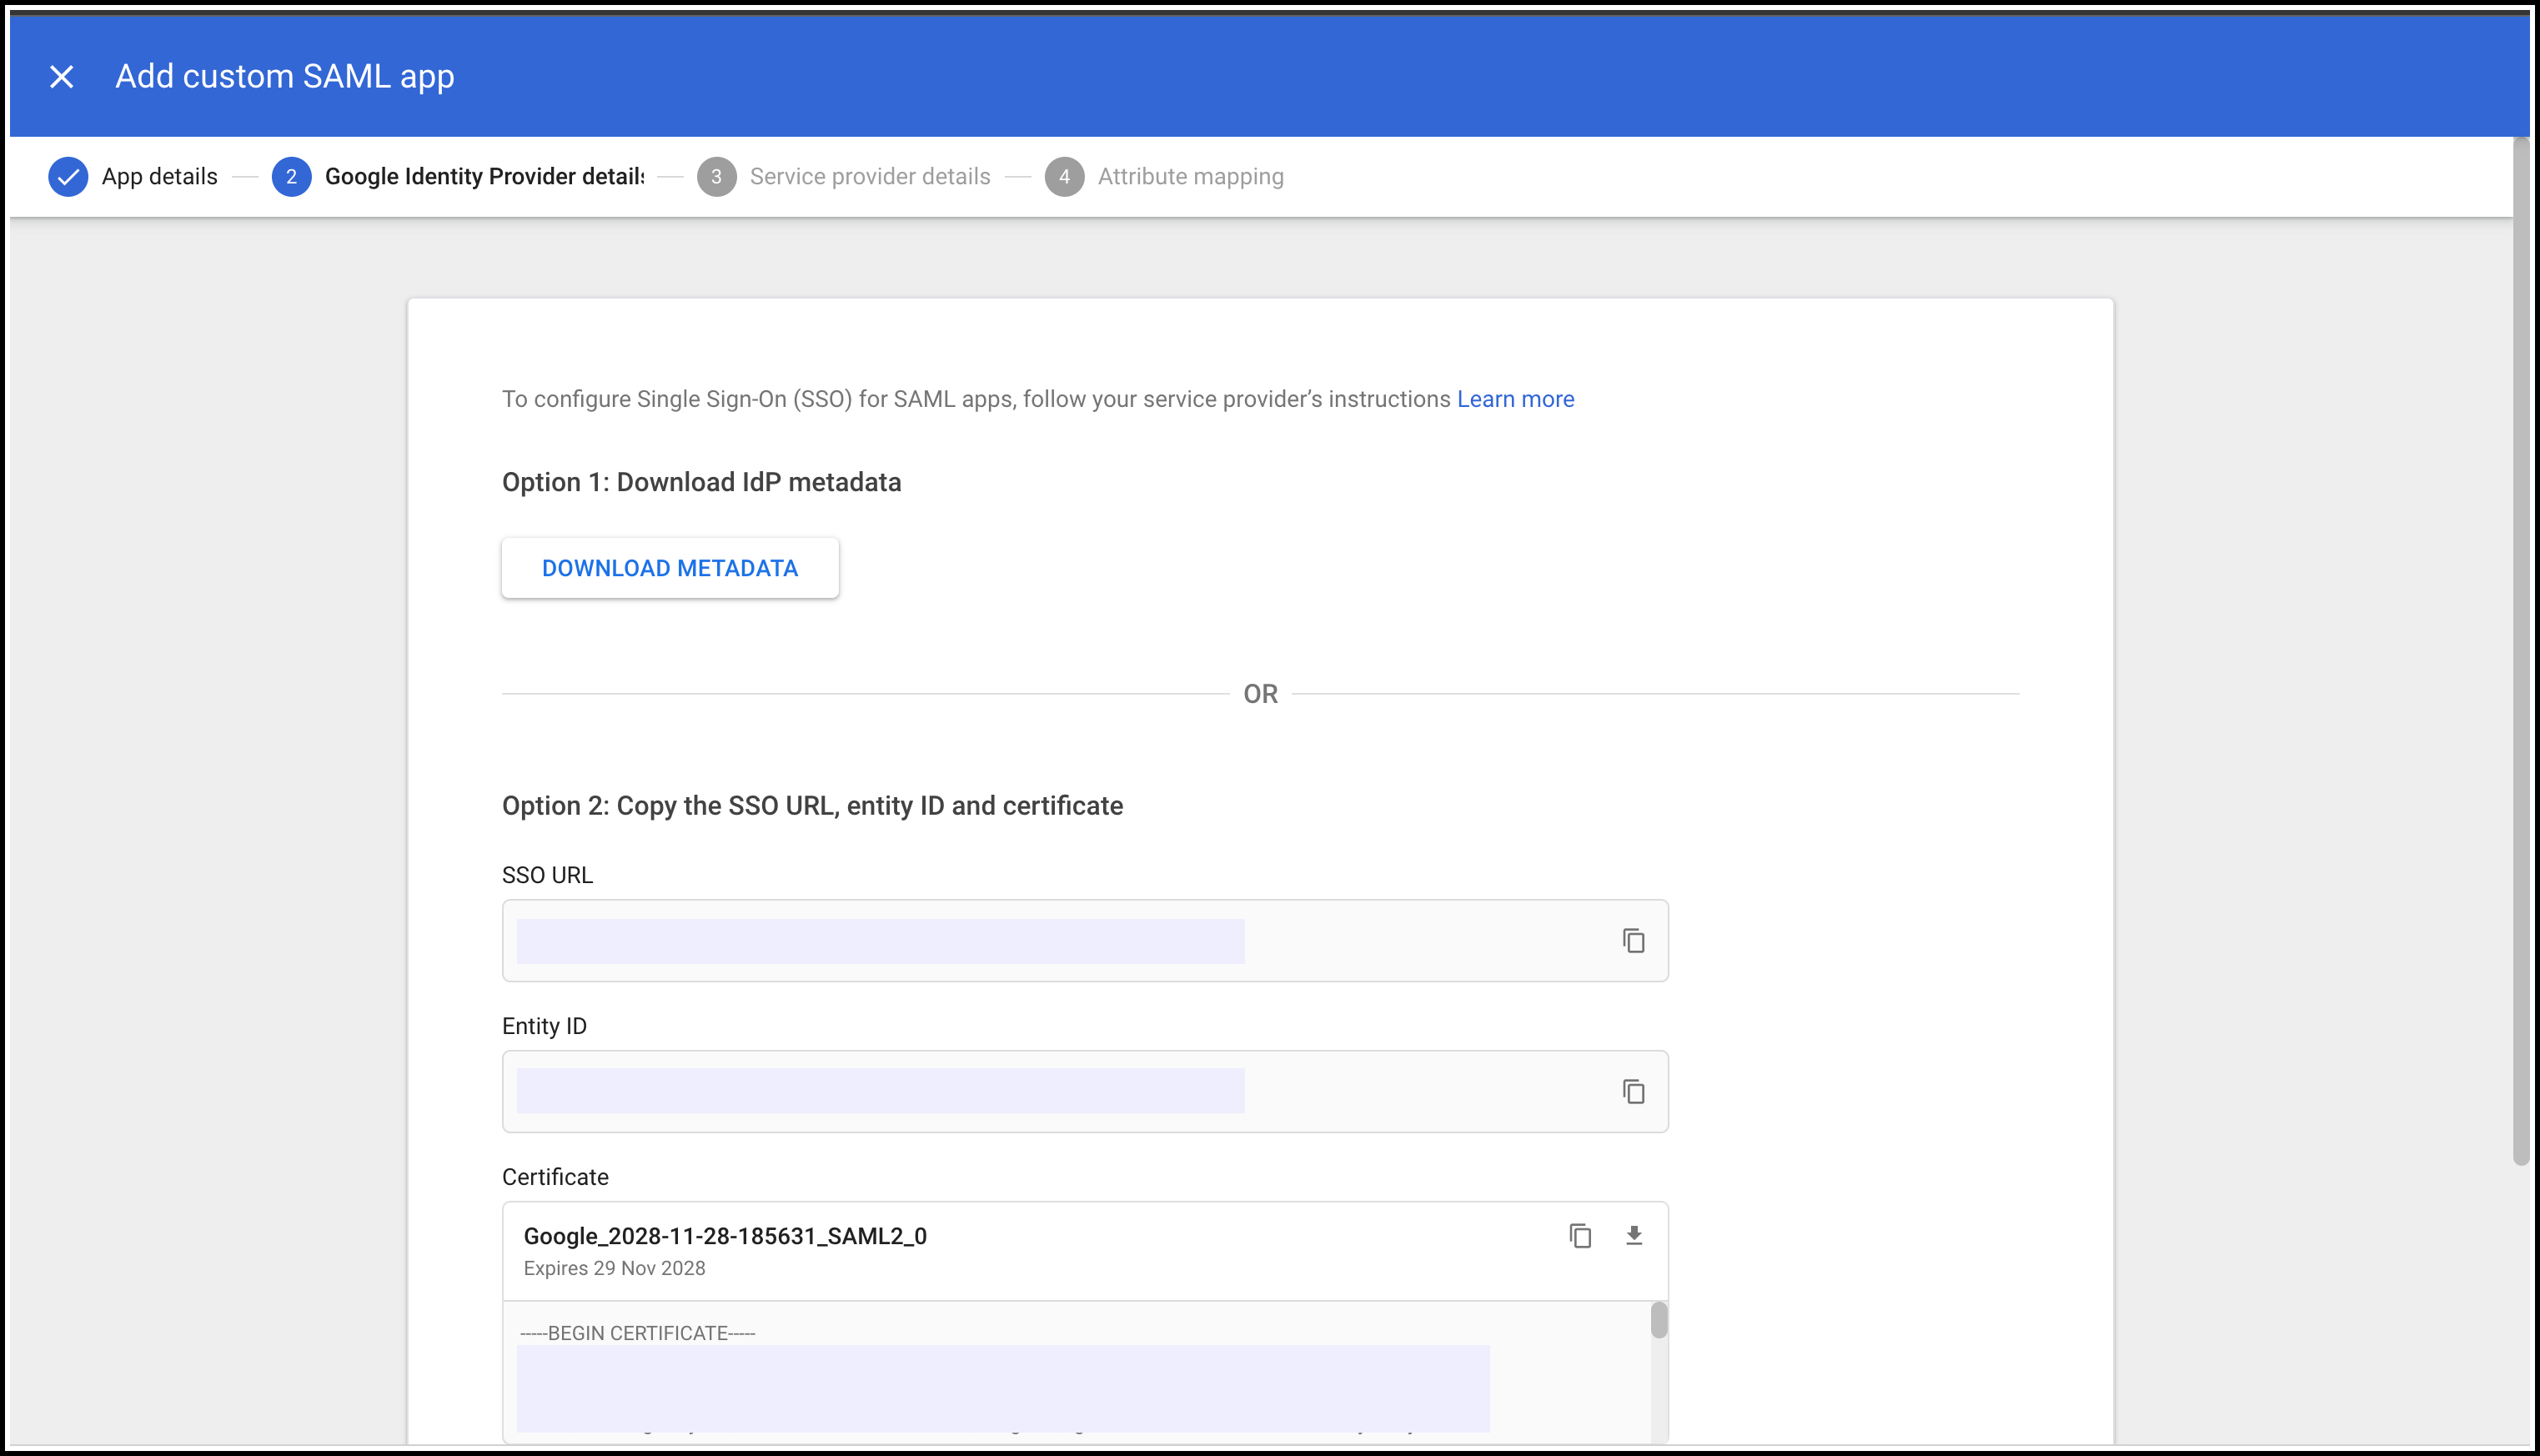Copy the SSO URL value
The width and height of the screenshot is (2540, 1456).
point(1633,941)
